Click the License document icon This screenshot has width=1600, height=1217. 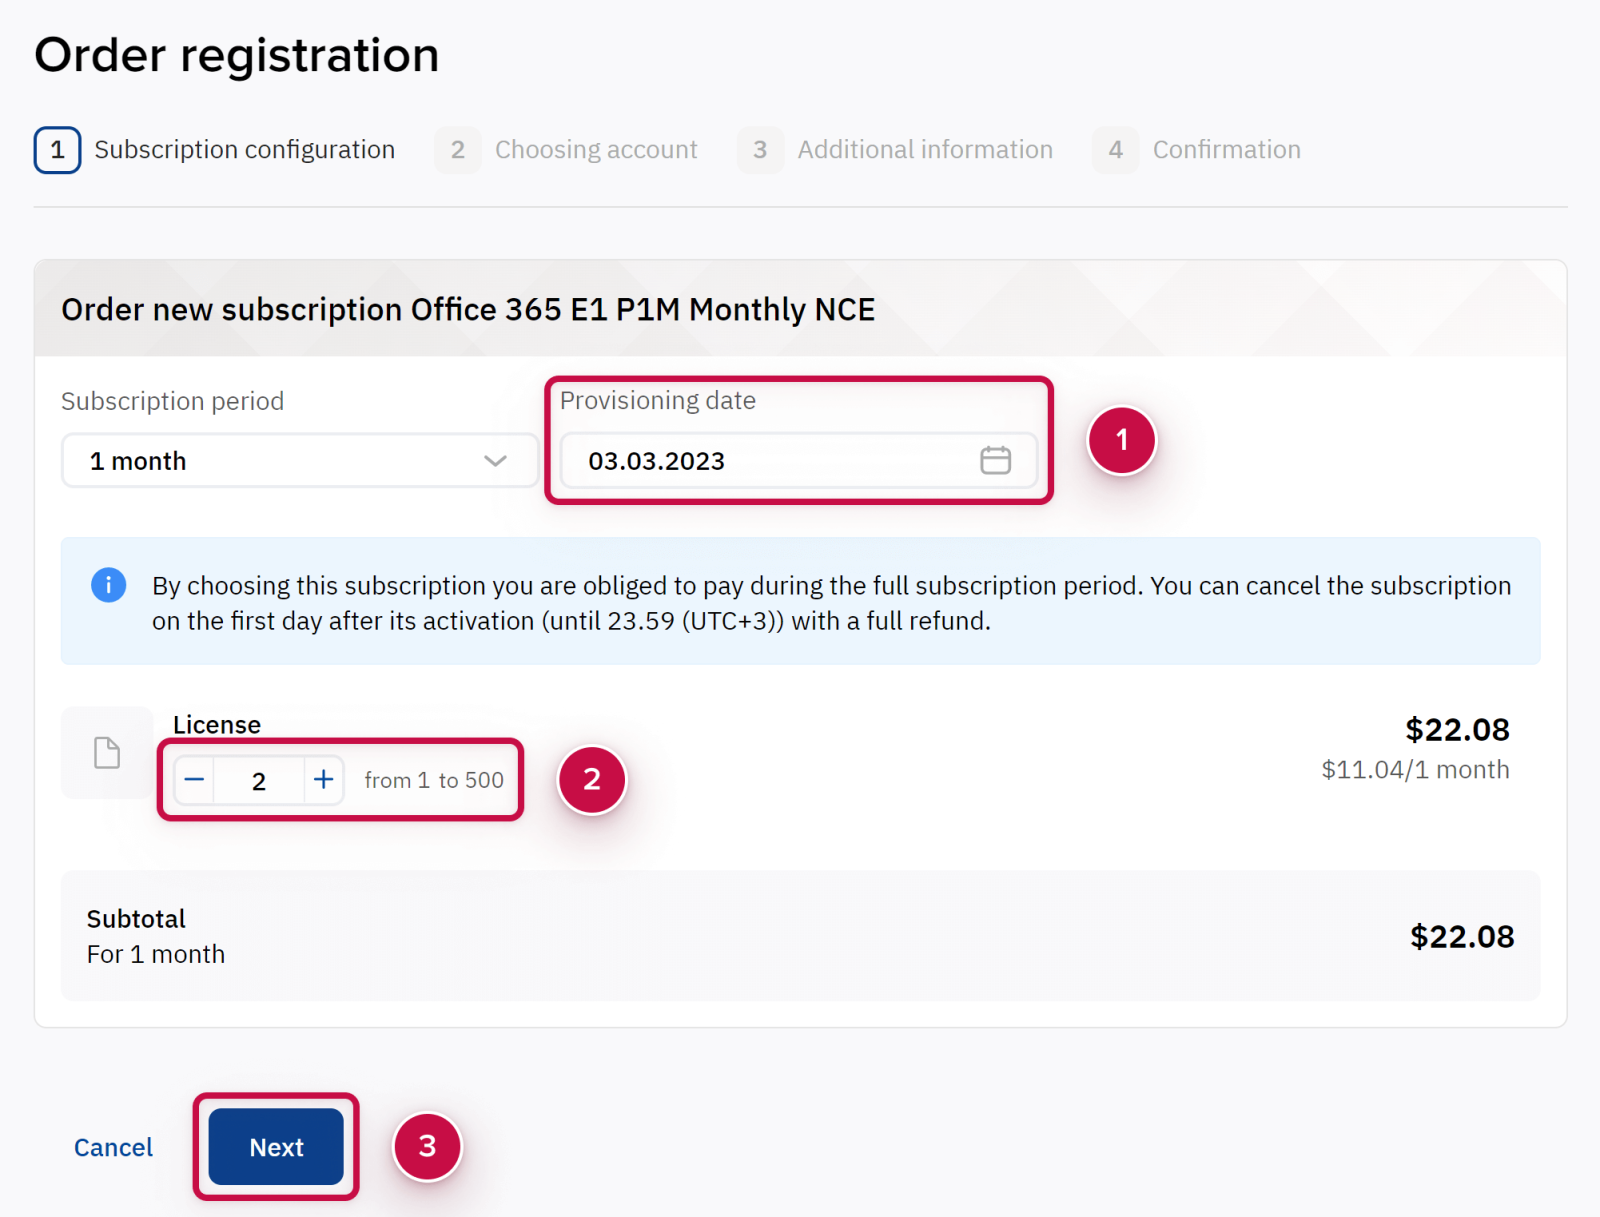click(107, 753)
